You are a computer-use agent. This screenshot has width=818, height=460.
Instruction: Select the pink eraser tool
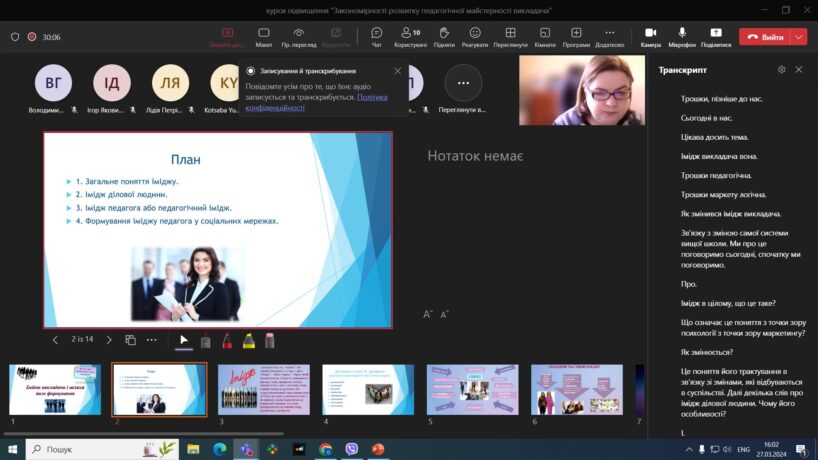tap(269, 340)
